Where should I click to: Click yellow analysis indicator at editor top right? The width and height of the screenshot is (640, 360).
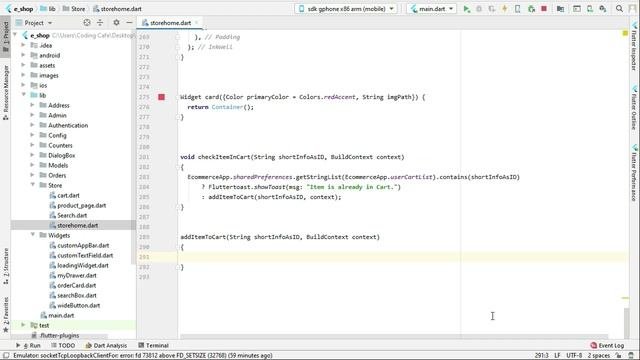625,33
